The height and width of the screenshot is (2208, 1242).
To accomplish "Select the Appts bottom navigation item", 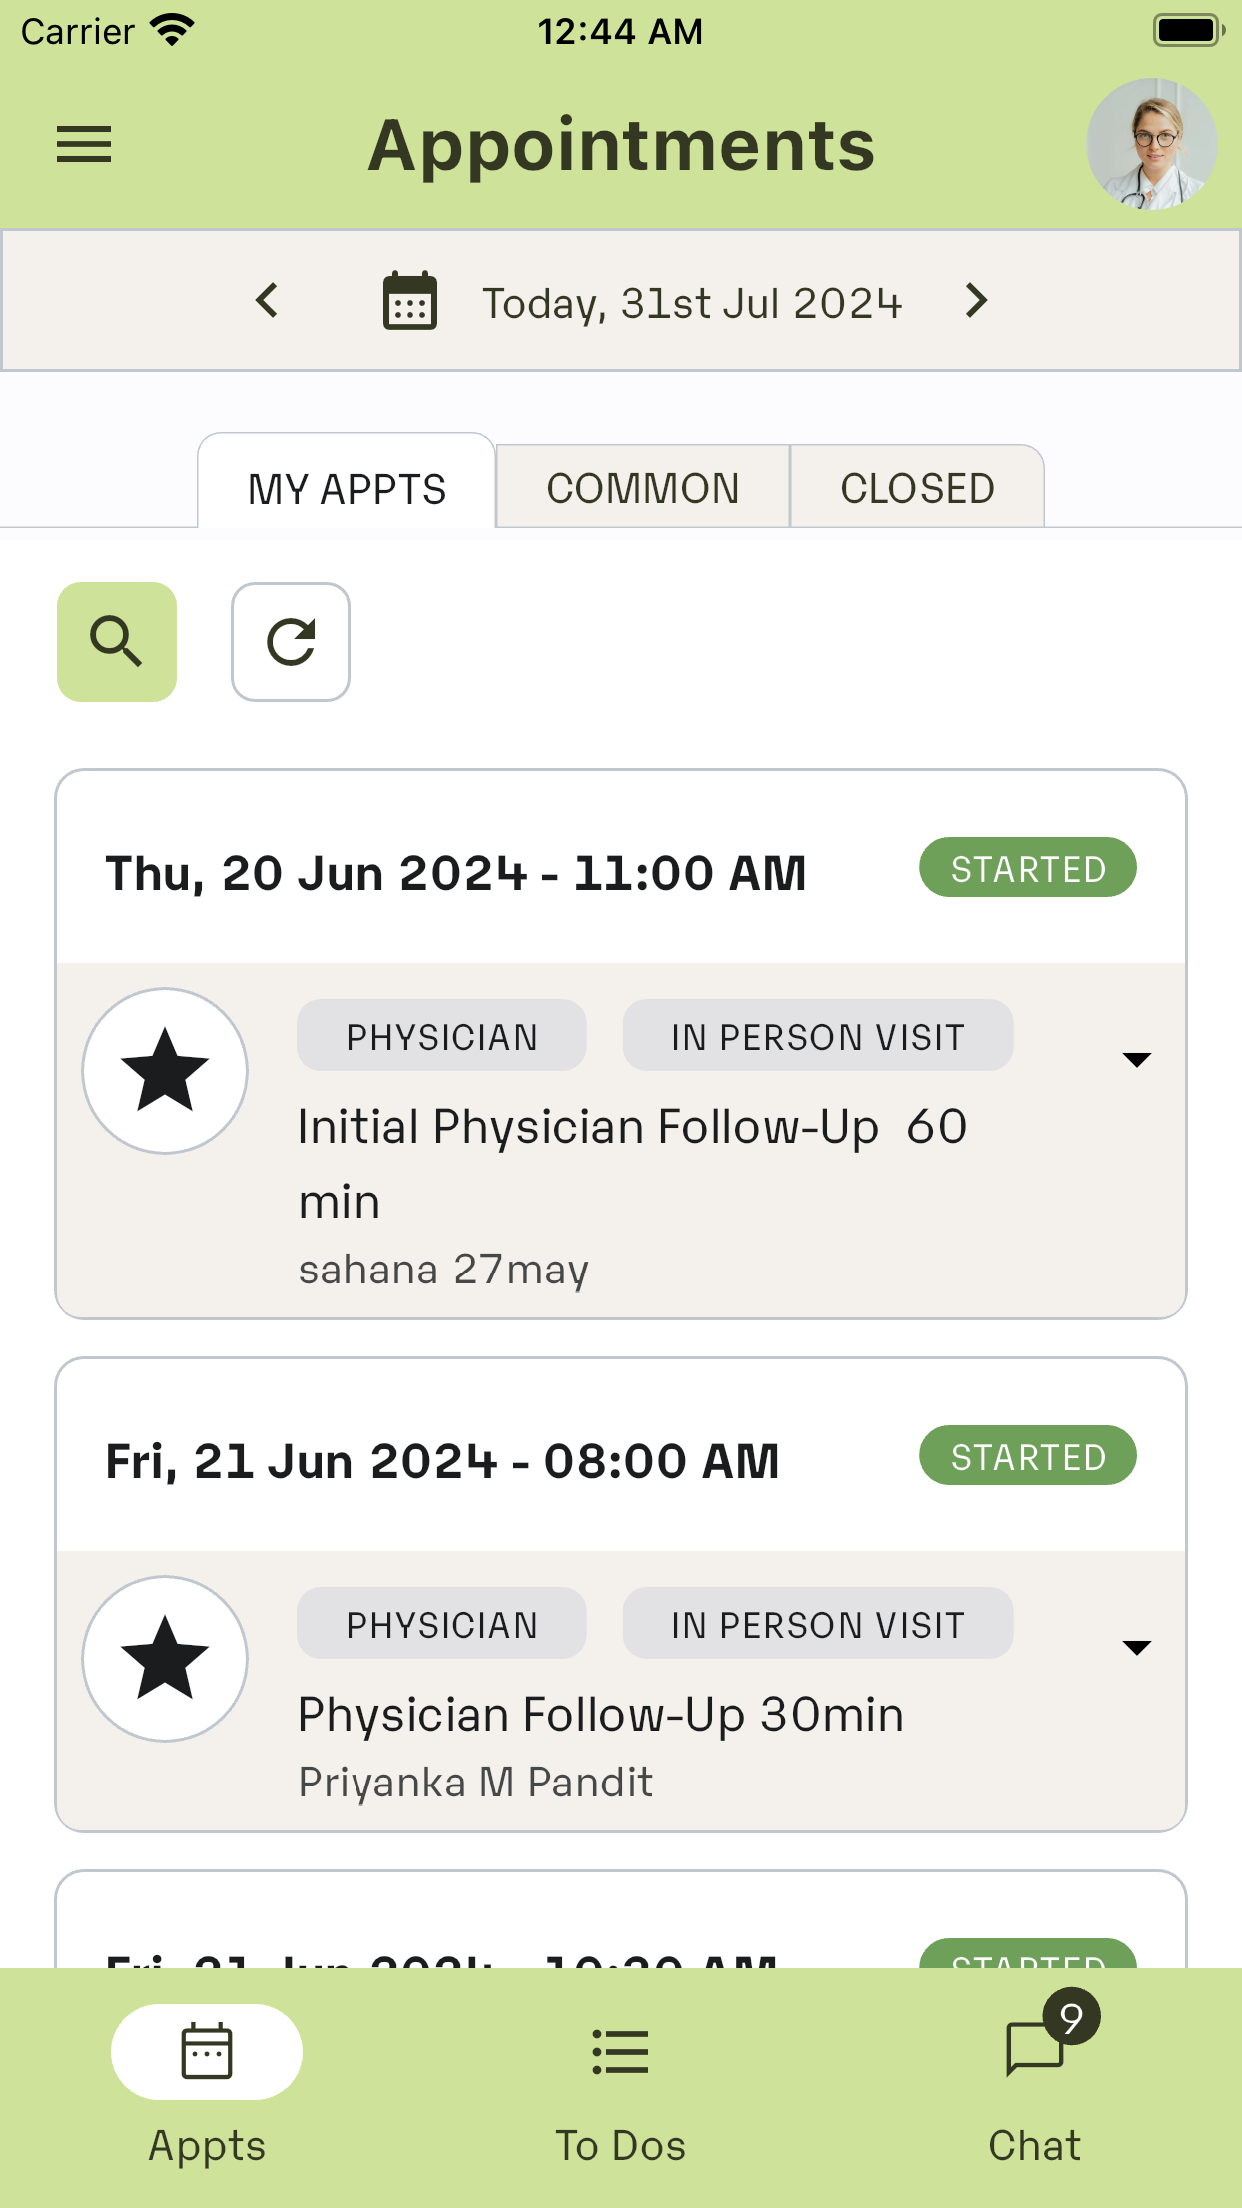I will (207, 2088).
